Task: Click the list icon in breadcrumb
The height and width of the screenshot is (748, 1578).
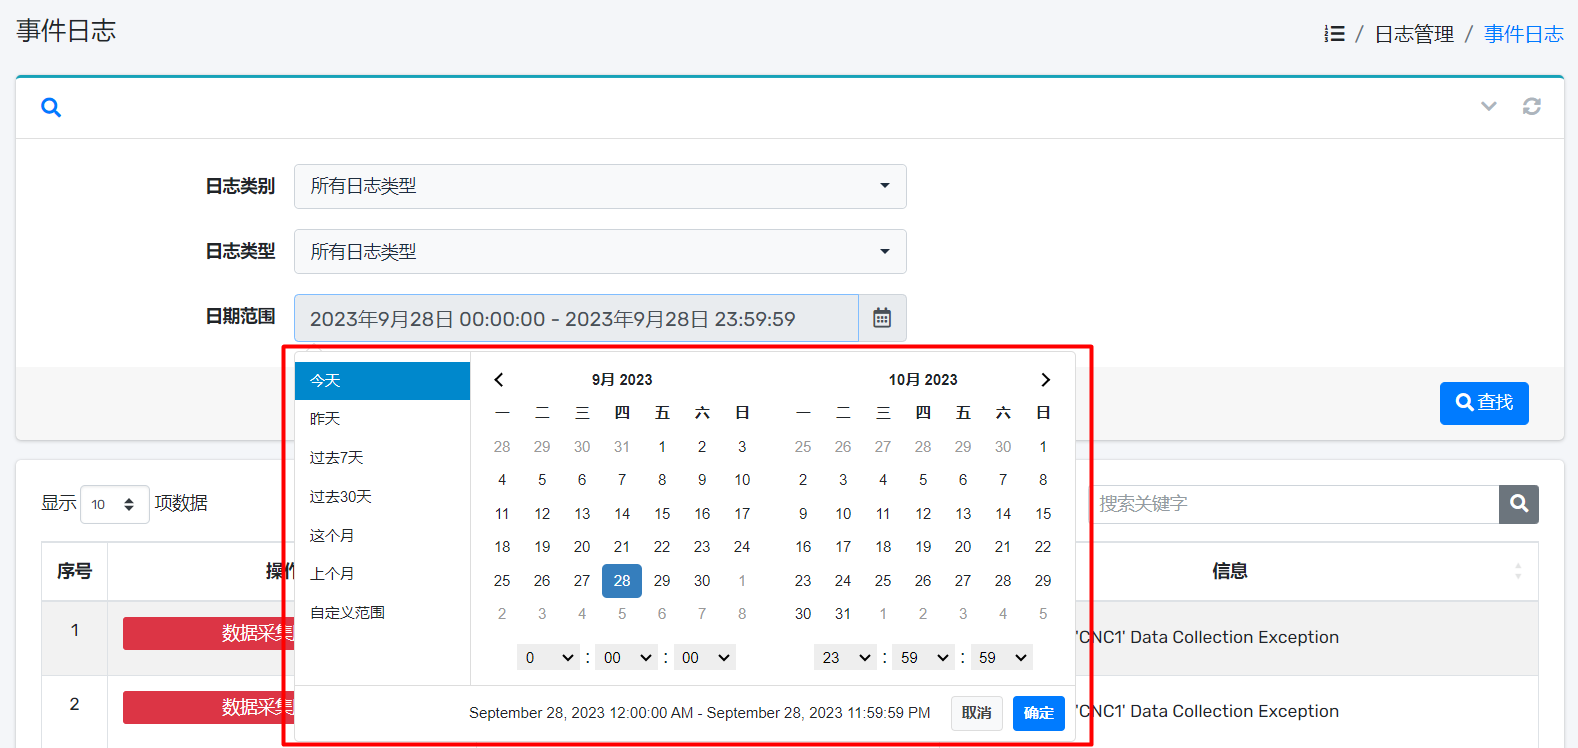Action: pos(1334,34)
